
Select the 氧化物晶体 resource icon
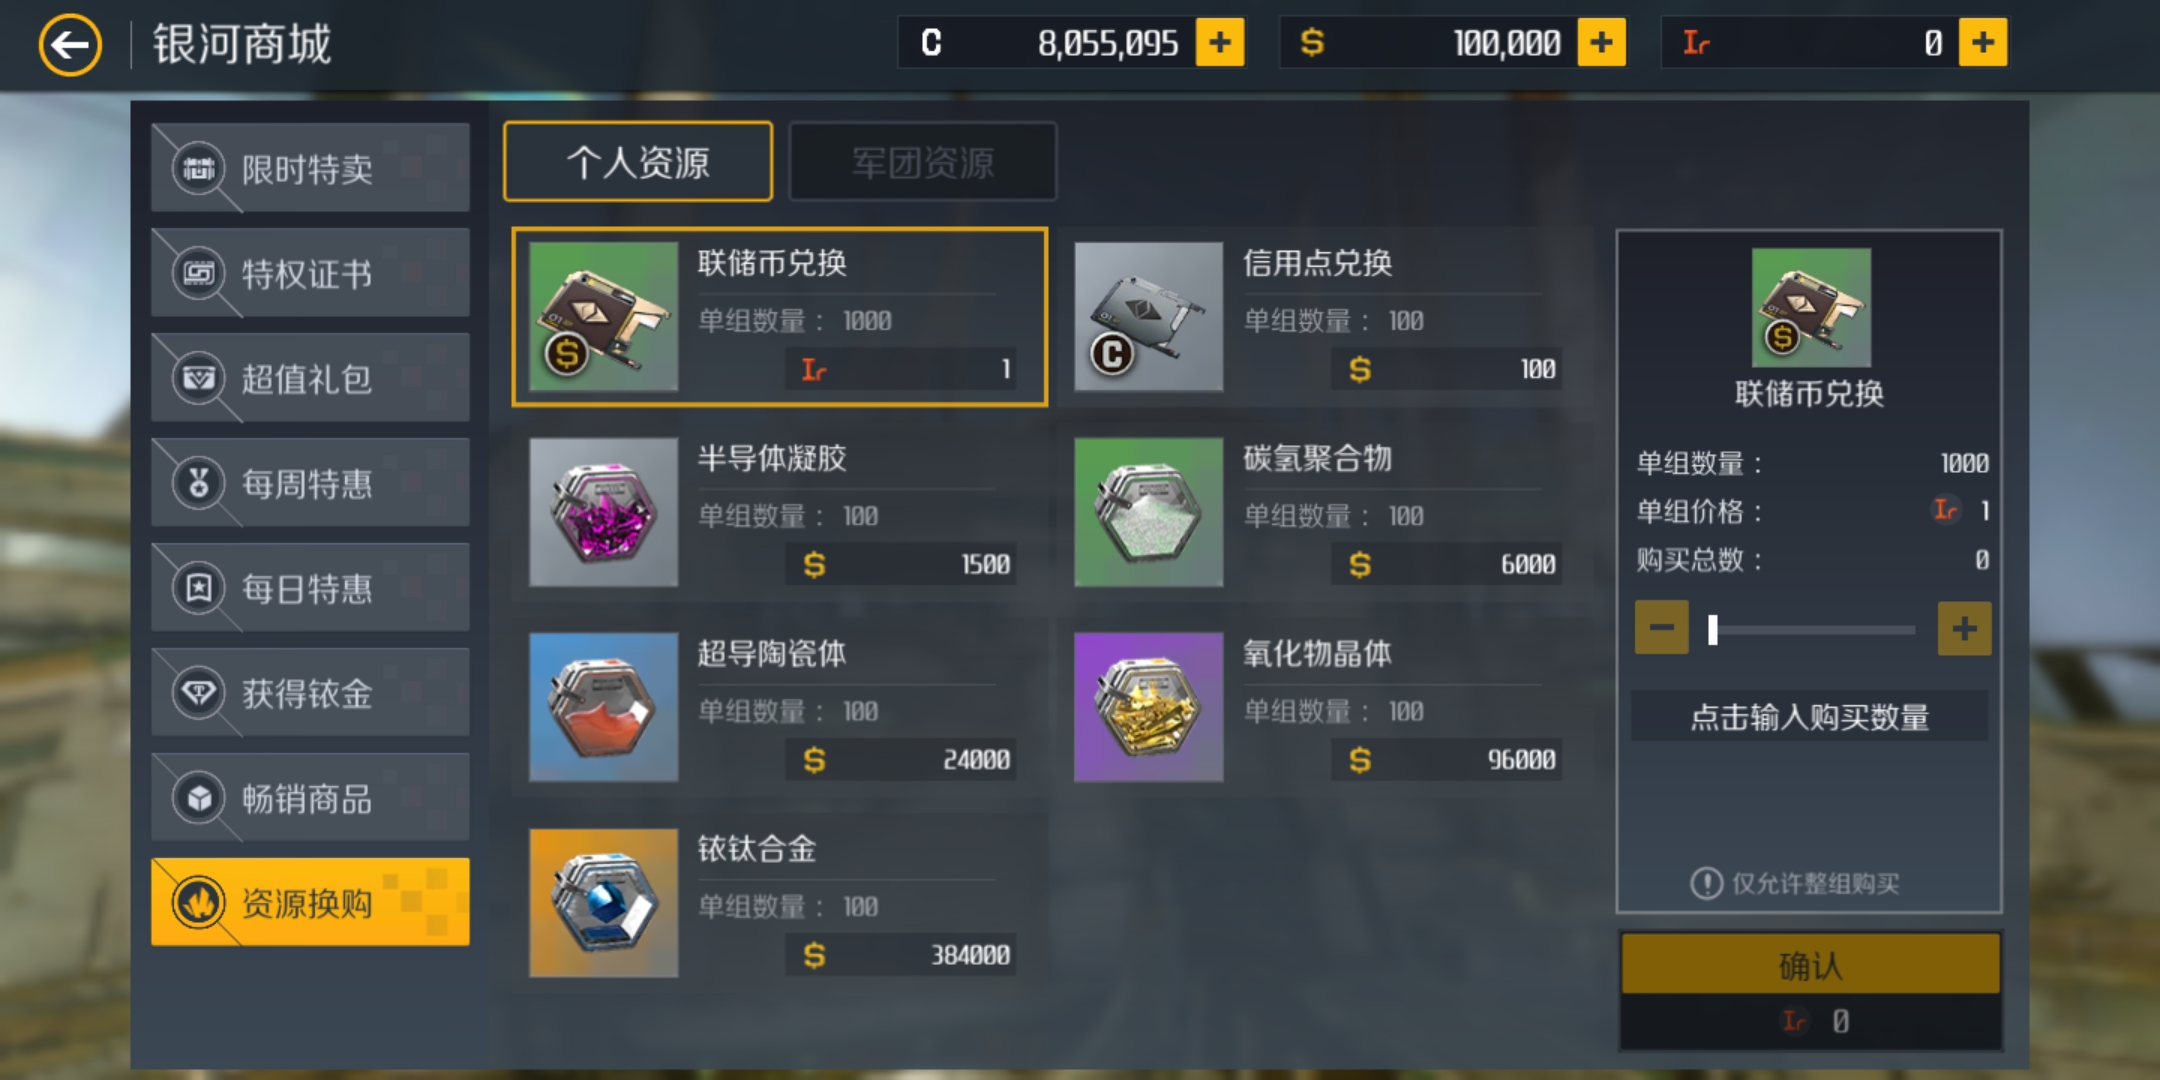(1148, 707)
